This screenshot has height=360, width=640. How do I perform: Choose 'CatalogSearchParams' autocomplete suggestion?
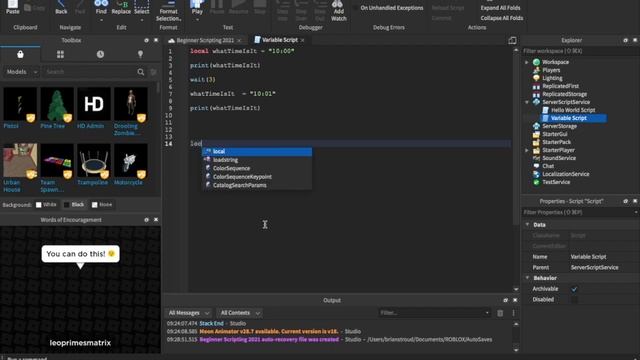[x=258, y=185]
